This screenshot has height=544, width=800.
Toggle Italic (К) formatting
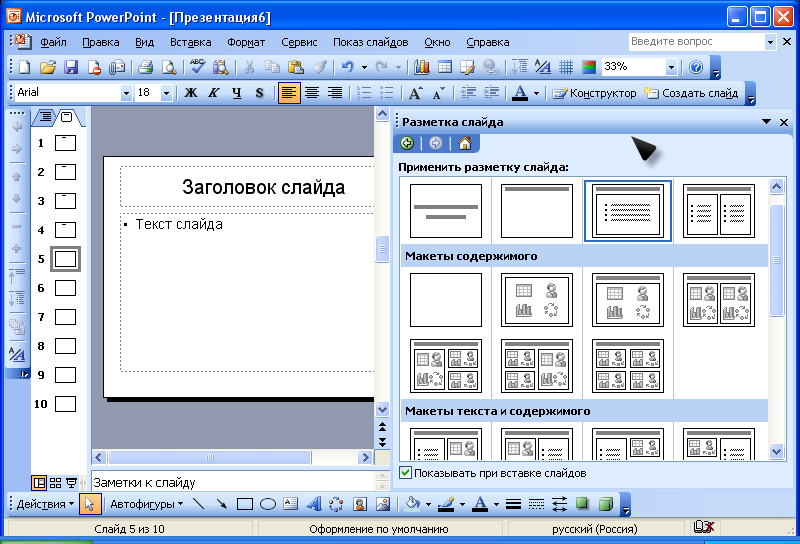point(213,93)
